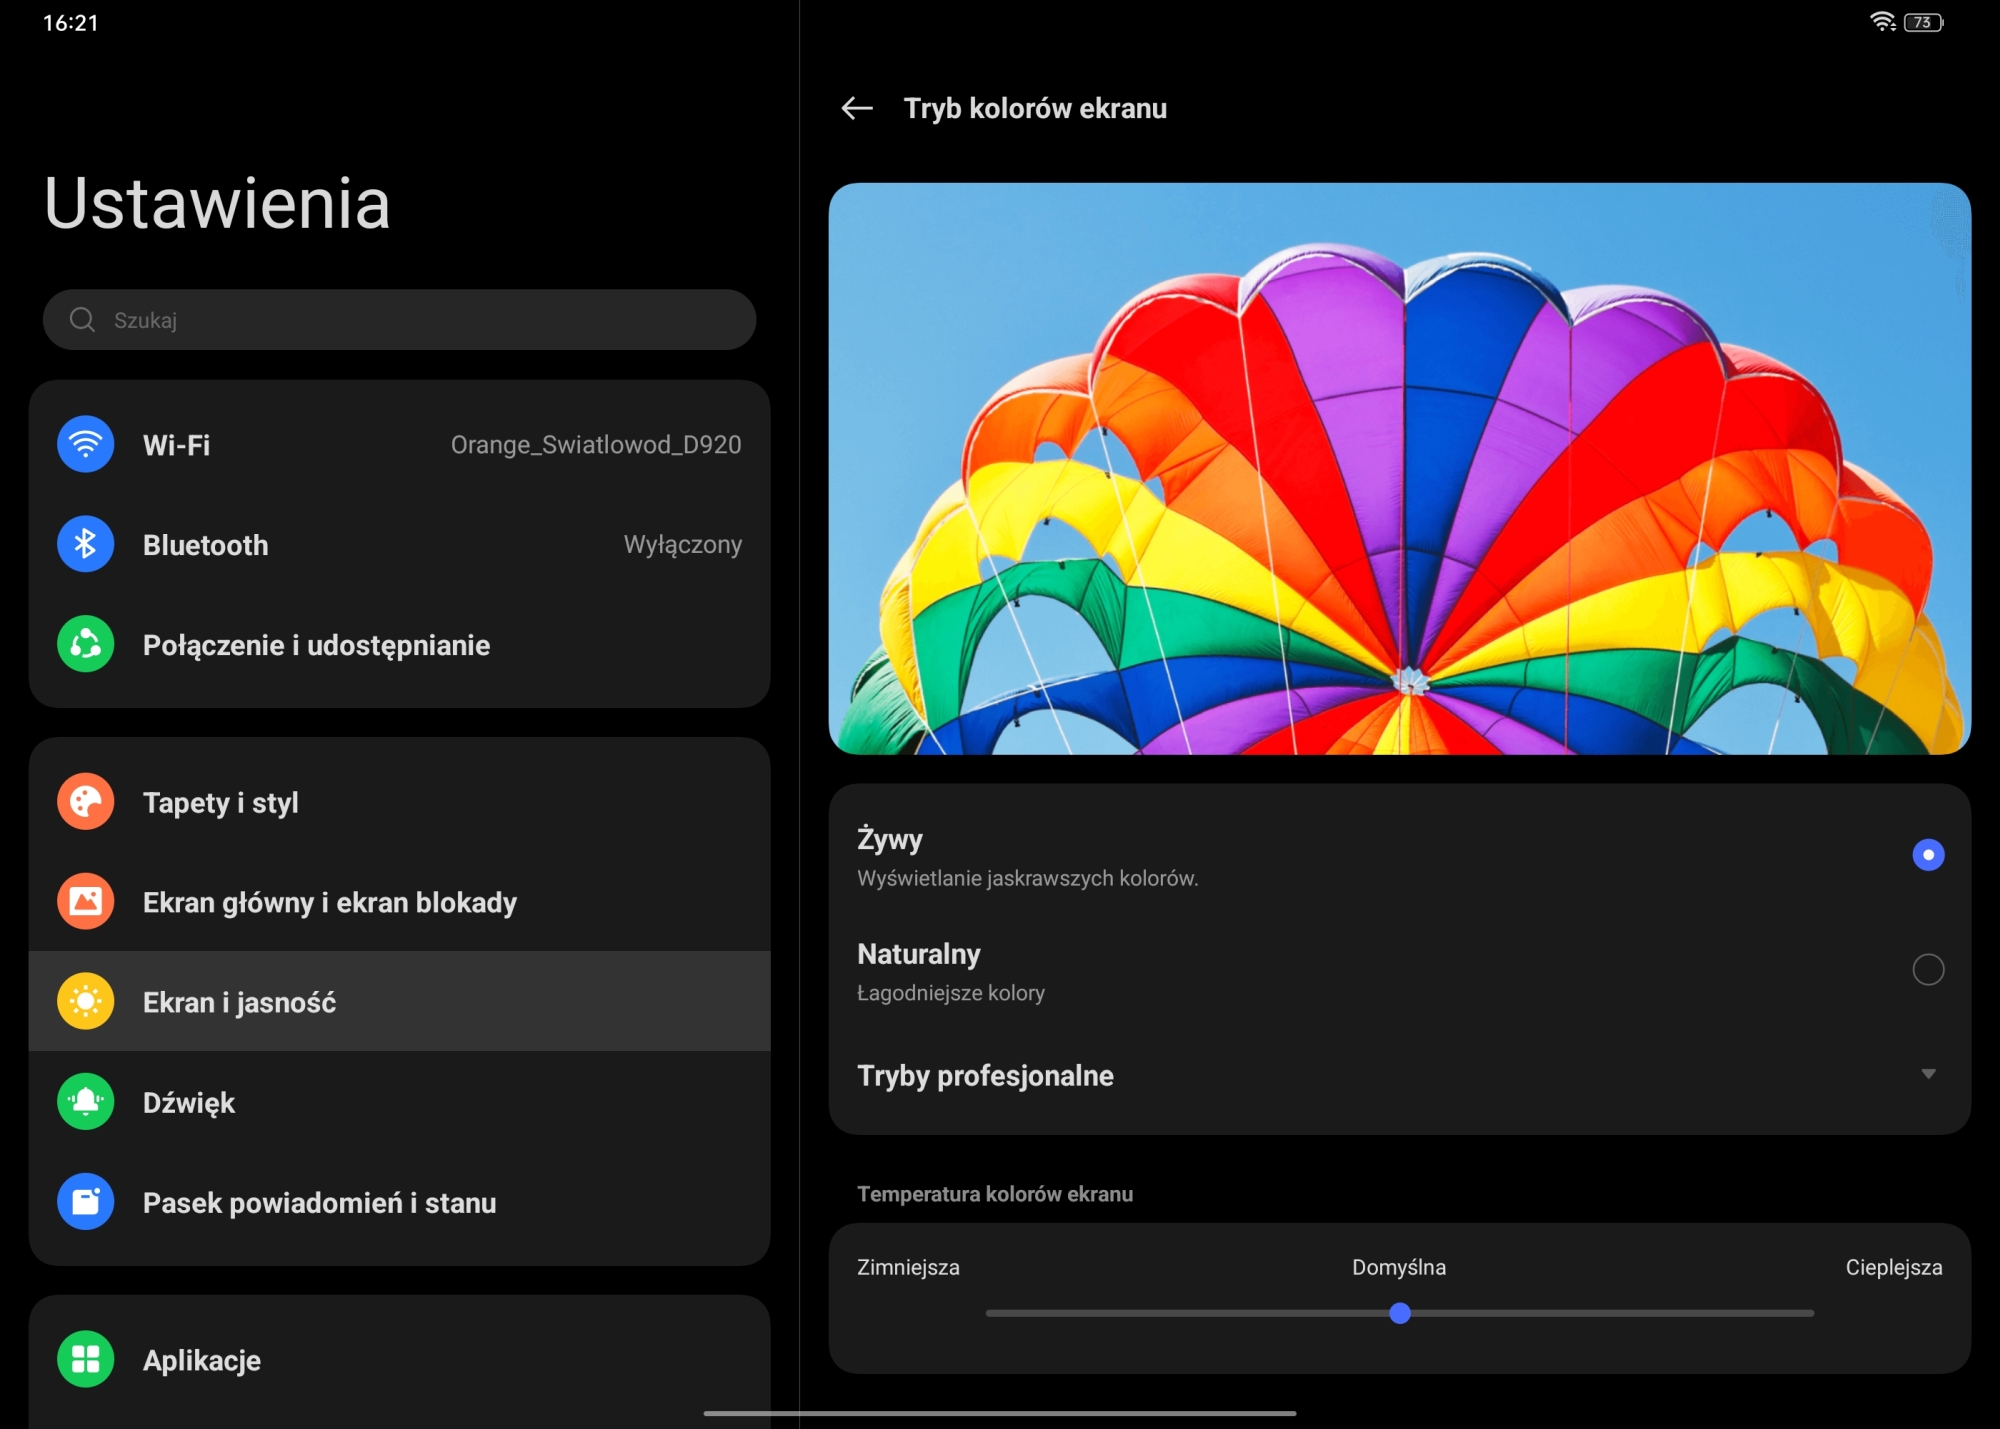
Task: Tap the Orange_Swiatlowod_D920 network name
Action: 596,445
